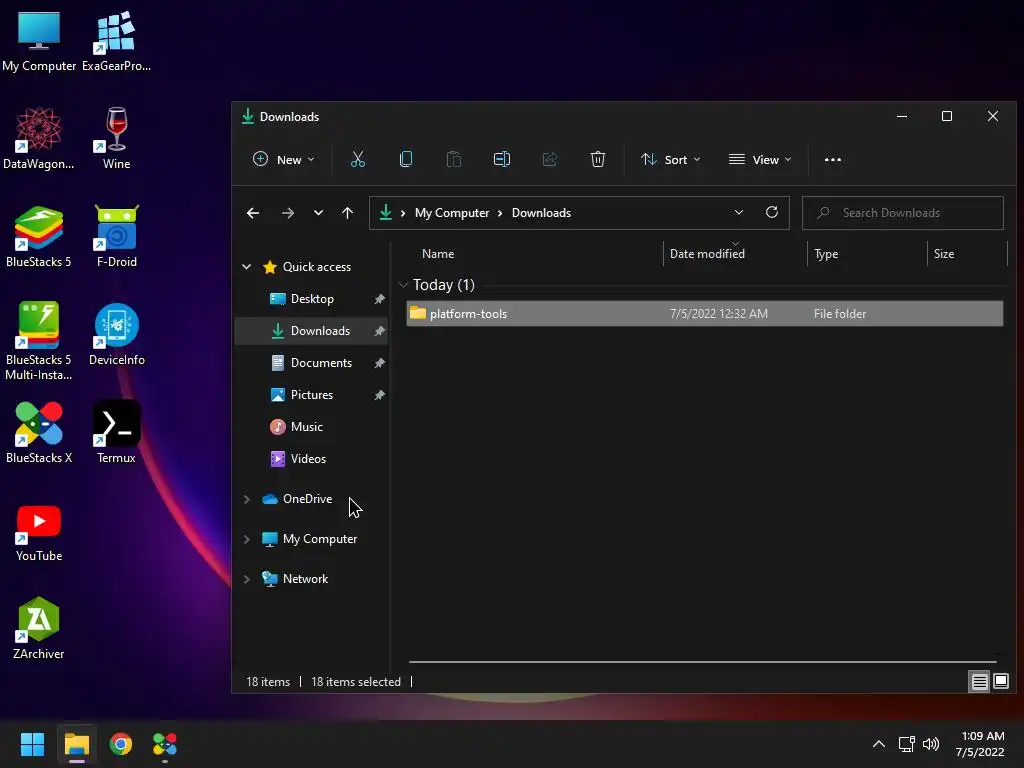Open BlueStacks X from the taskbar

pos(165,744)
